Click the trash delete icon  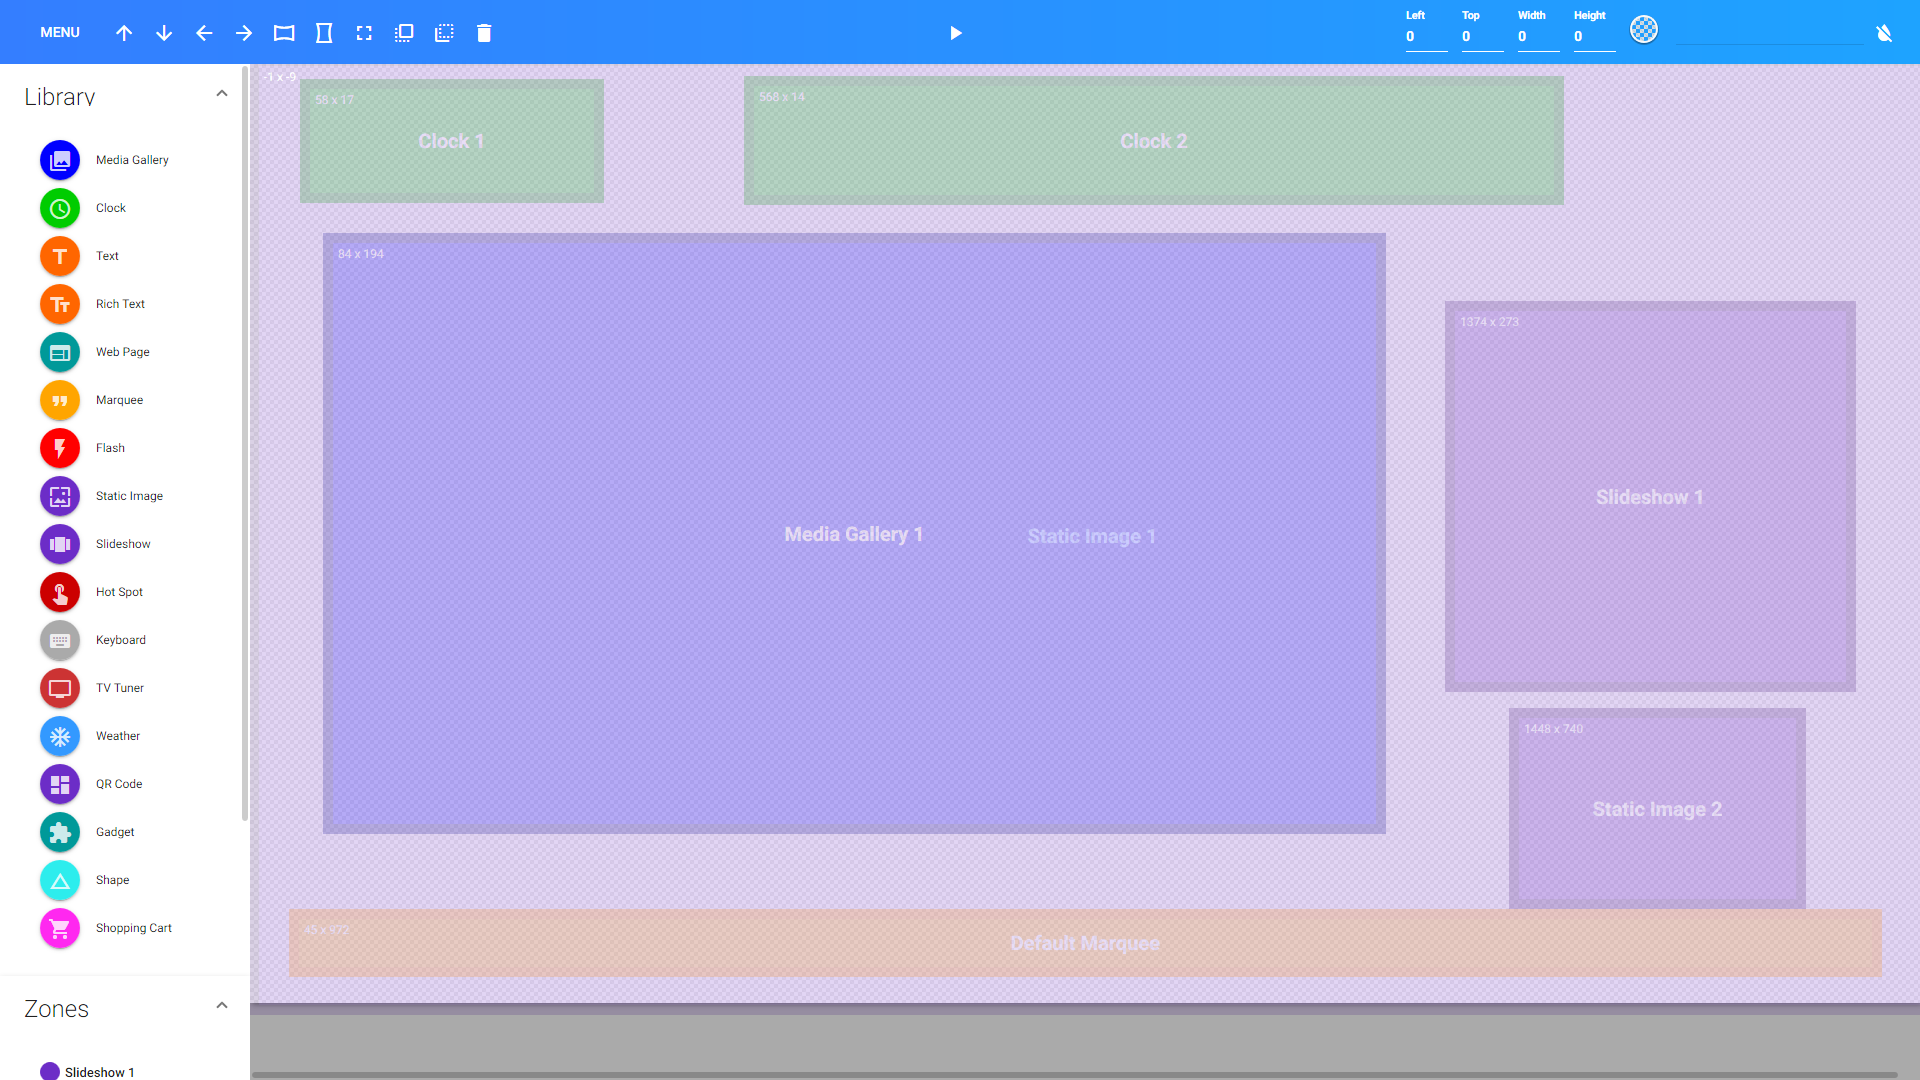[x=484, y=33]
